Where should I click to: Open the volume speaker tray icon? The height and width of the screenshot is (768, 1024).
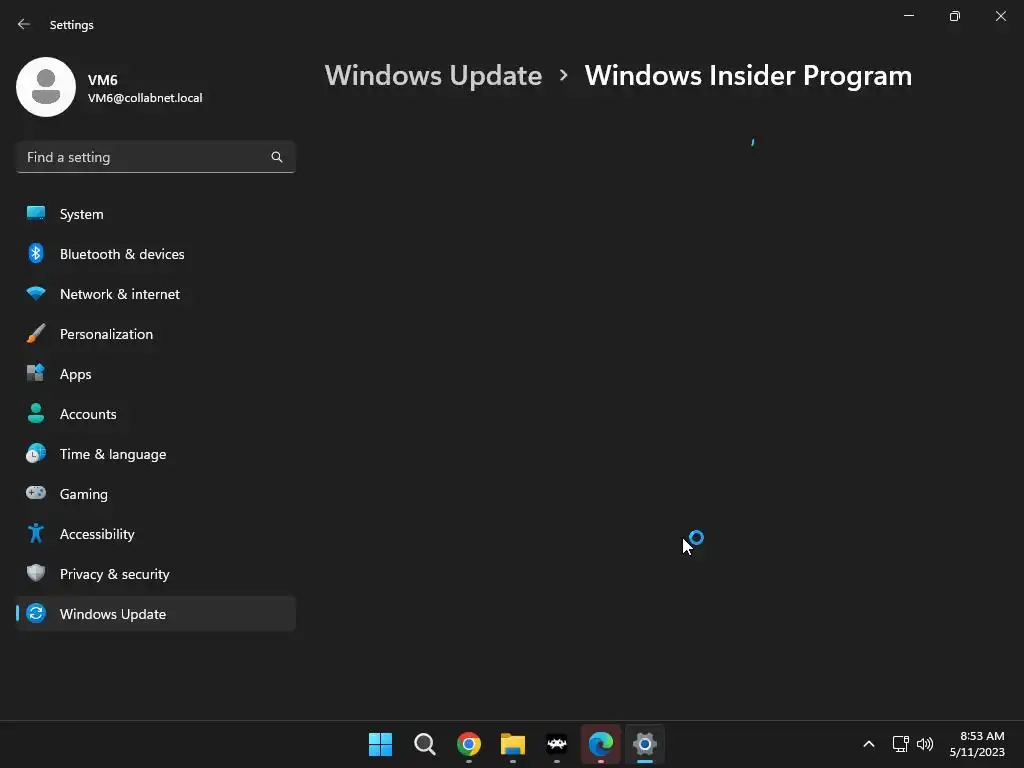coord(925,744)
